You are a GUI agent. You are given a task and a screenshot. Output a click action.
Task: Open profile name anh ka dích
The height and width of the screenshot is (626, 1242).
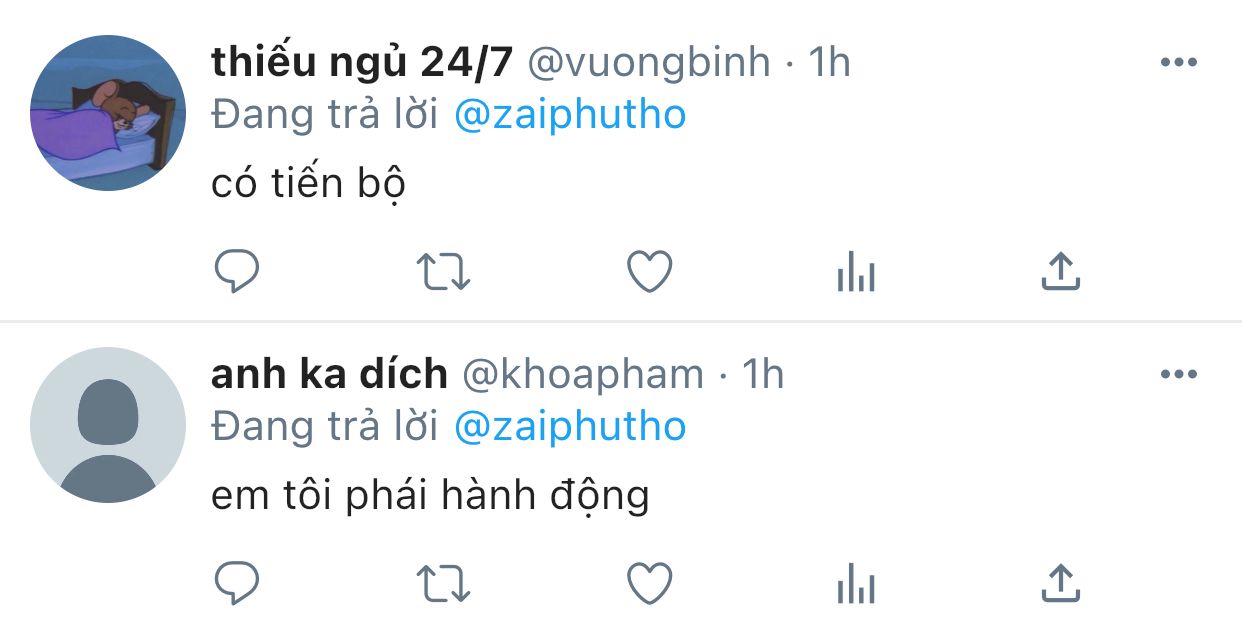point(329,375)
